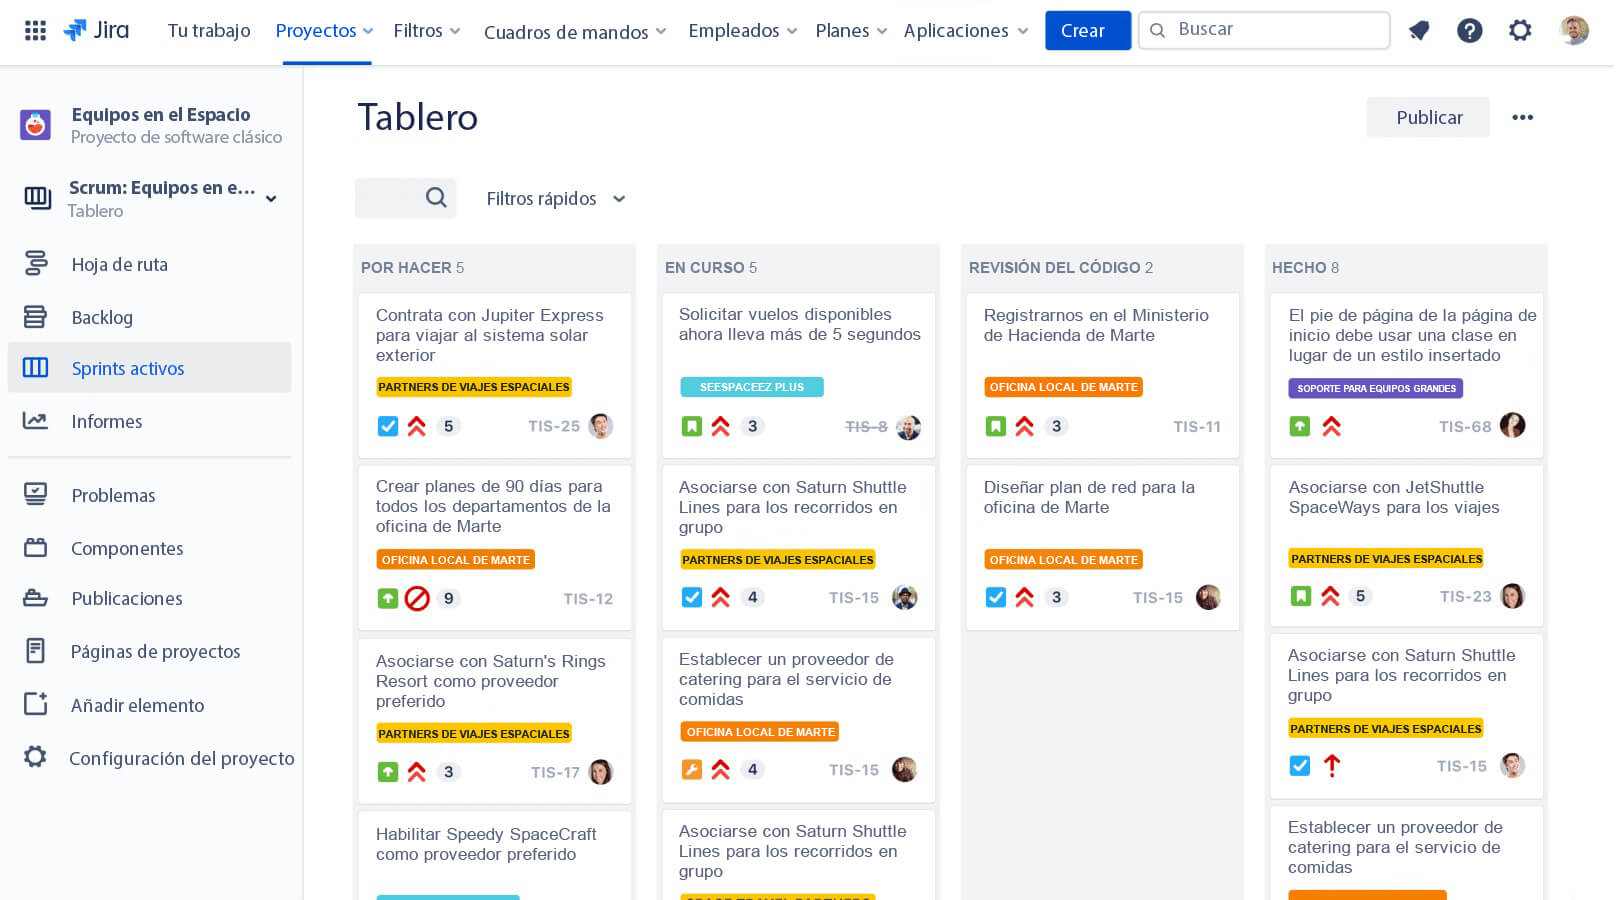
Task: Click the red up-arrow priority in Hecho TIS-15
Action: click(1332, 766)
